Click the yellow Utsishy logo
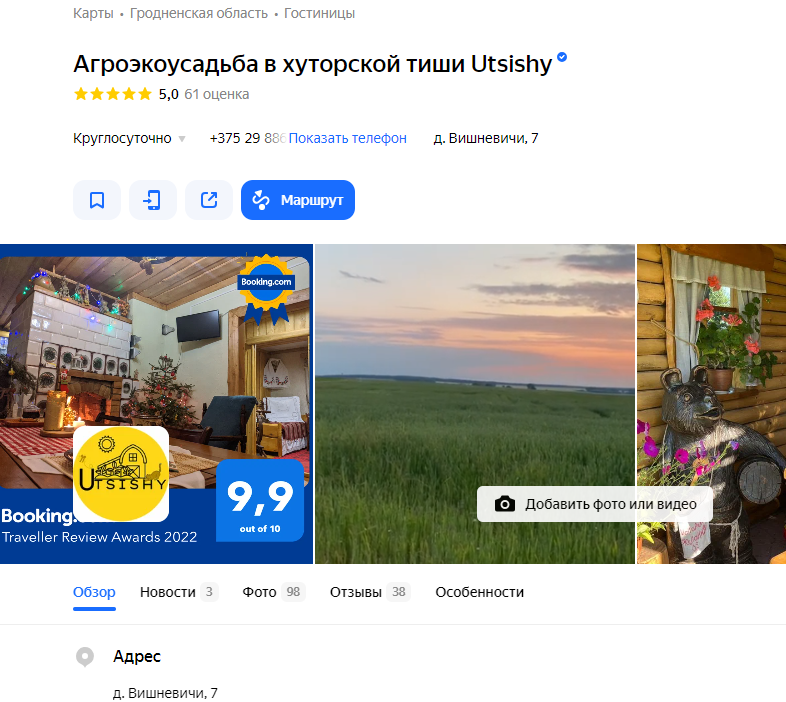 point(121,474)
